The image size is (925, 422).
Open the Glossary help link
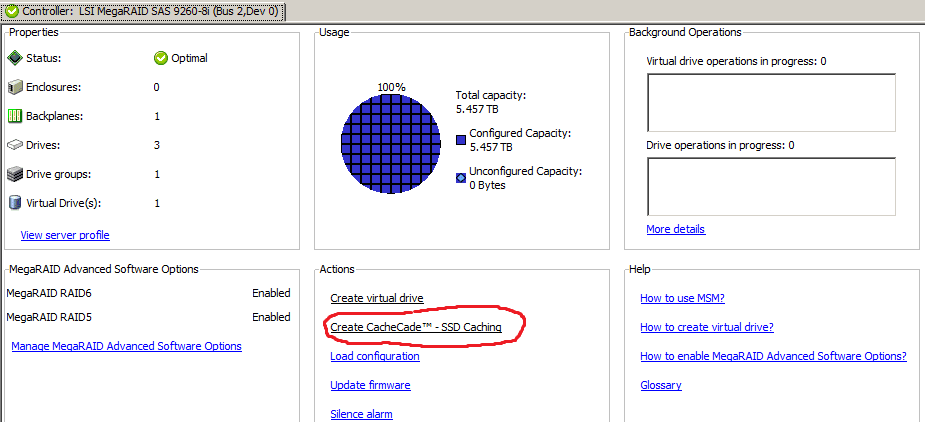pyautogui.click(x=661, y=385)
